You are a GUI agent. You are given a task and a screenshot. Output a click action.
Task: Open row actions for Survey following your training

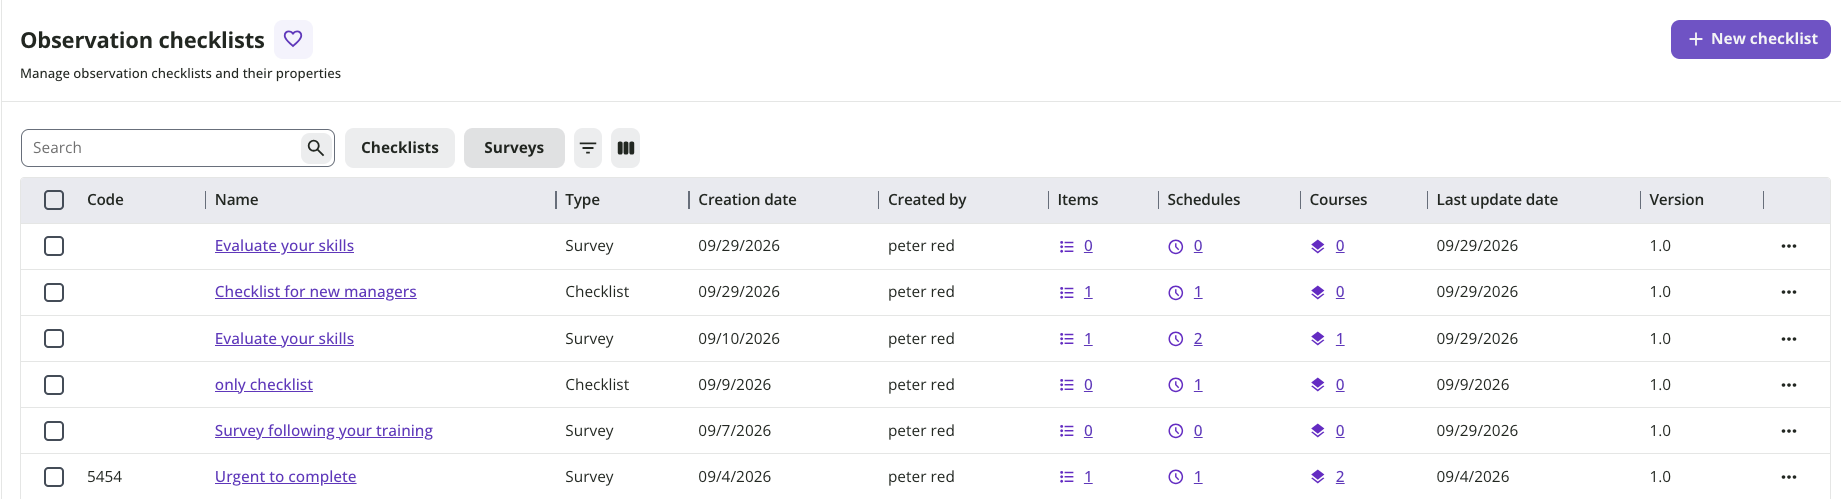(1789, 431)
